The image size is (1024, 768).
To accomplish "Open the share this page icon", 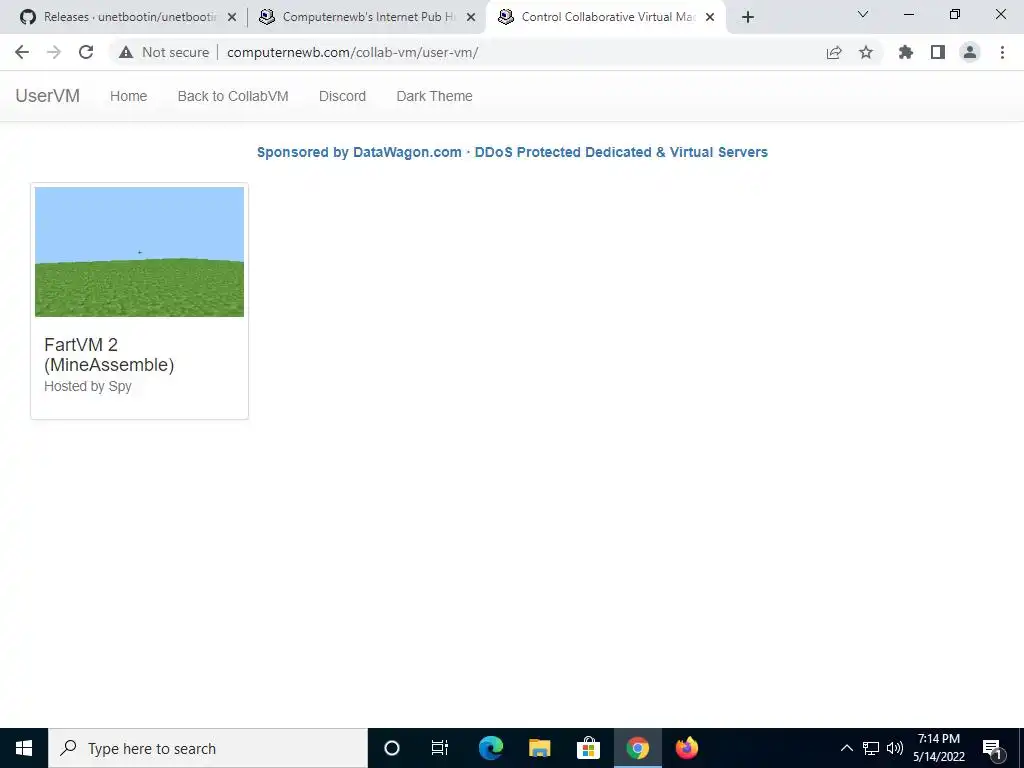I will (x=834, y=52).
